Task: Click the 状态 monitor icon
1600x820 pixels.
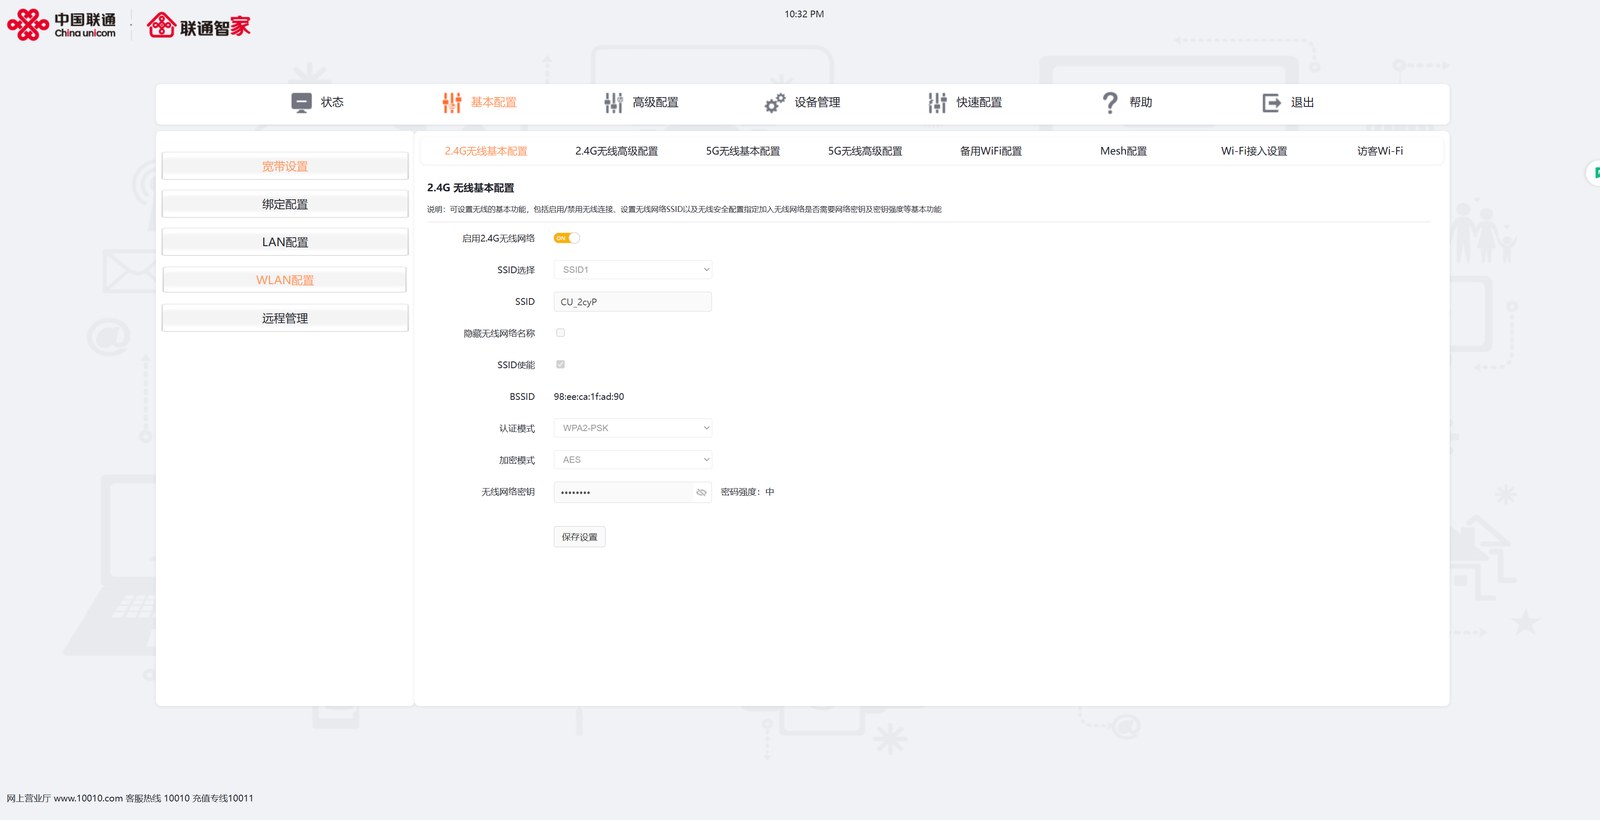Action: 301,102
